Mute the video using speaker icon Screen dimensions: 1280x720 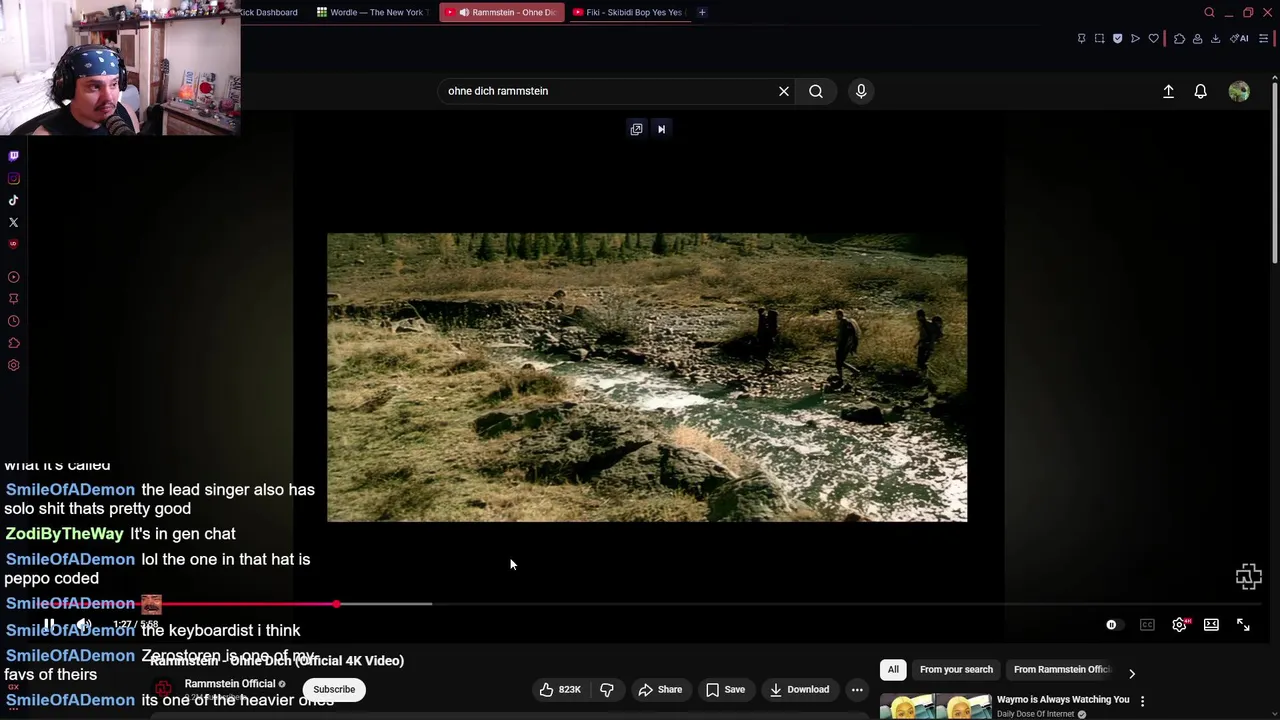tap(83, 625)
